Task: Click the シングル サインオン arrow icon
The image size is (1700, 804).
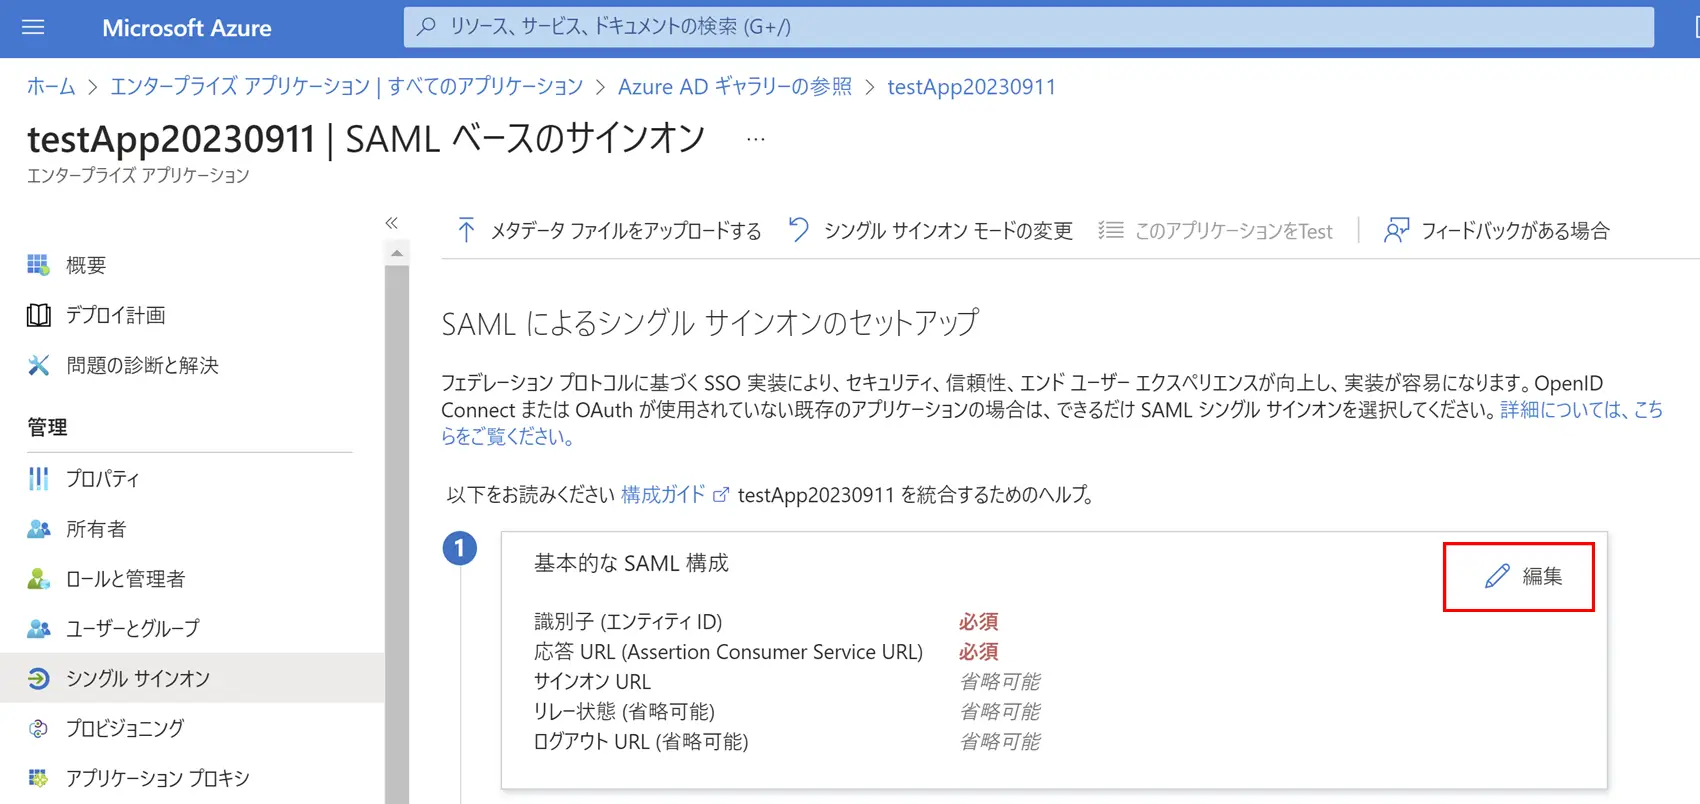Action: click(38, 679)
